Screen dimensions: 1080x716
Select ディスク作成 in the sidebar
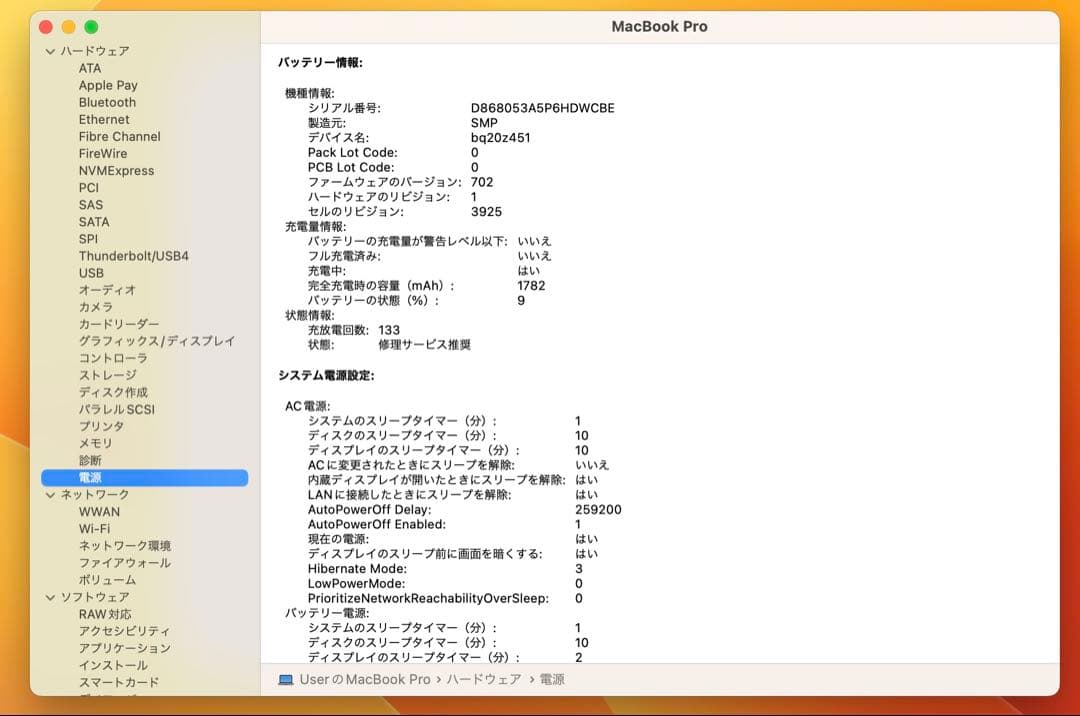point(113,392)
